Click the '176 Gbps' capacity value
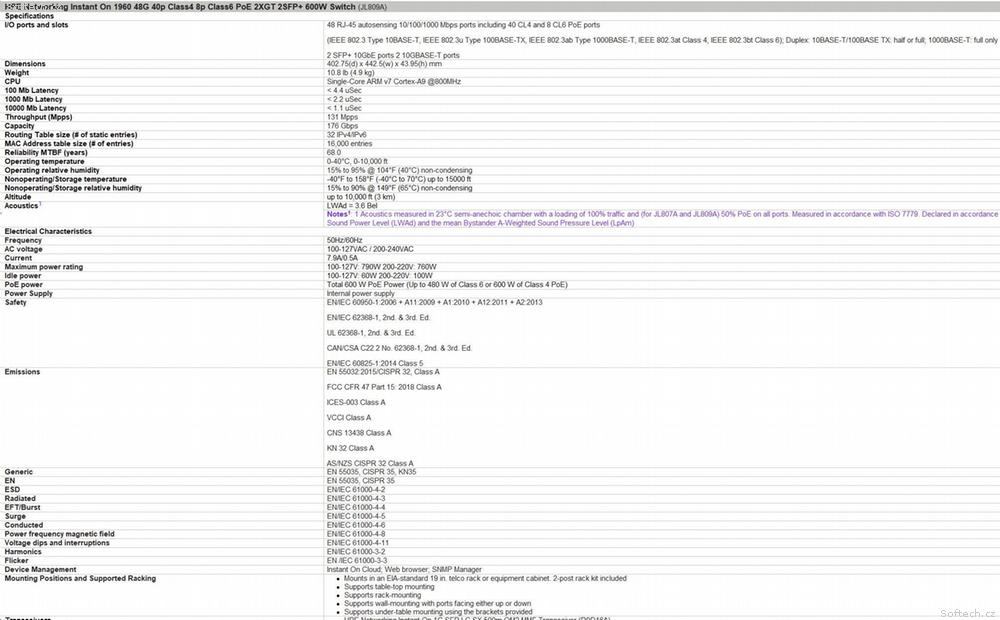1000x620 pixels. coord(342,126)
